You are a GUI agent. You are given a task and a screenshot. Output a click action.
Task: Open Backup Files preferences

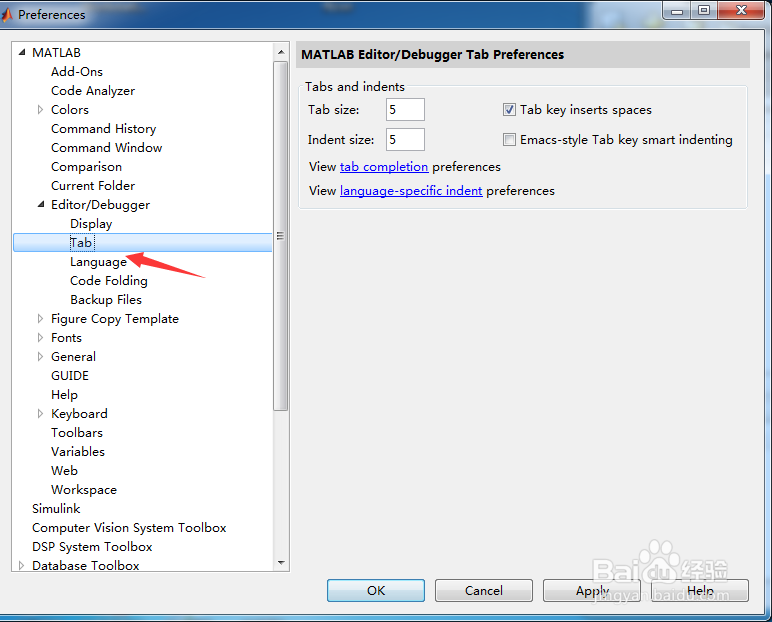tap(106, 299)
